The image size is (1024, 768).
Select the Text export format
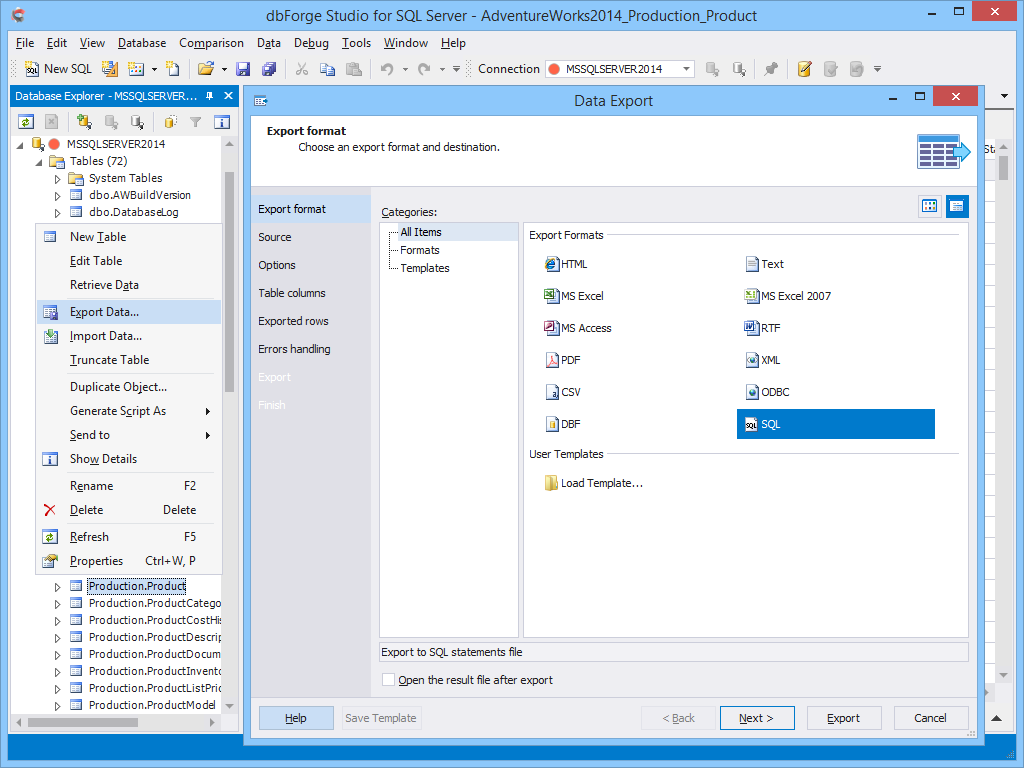764,264
